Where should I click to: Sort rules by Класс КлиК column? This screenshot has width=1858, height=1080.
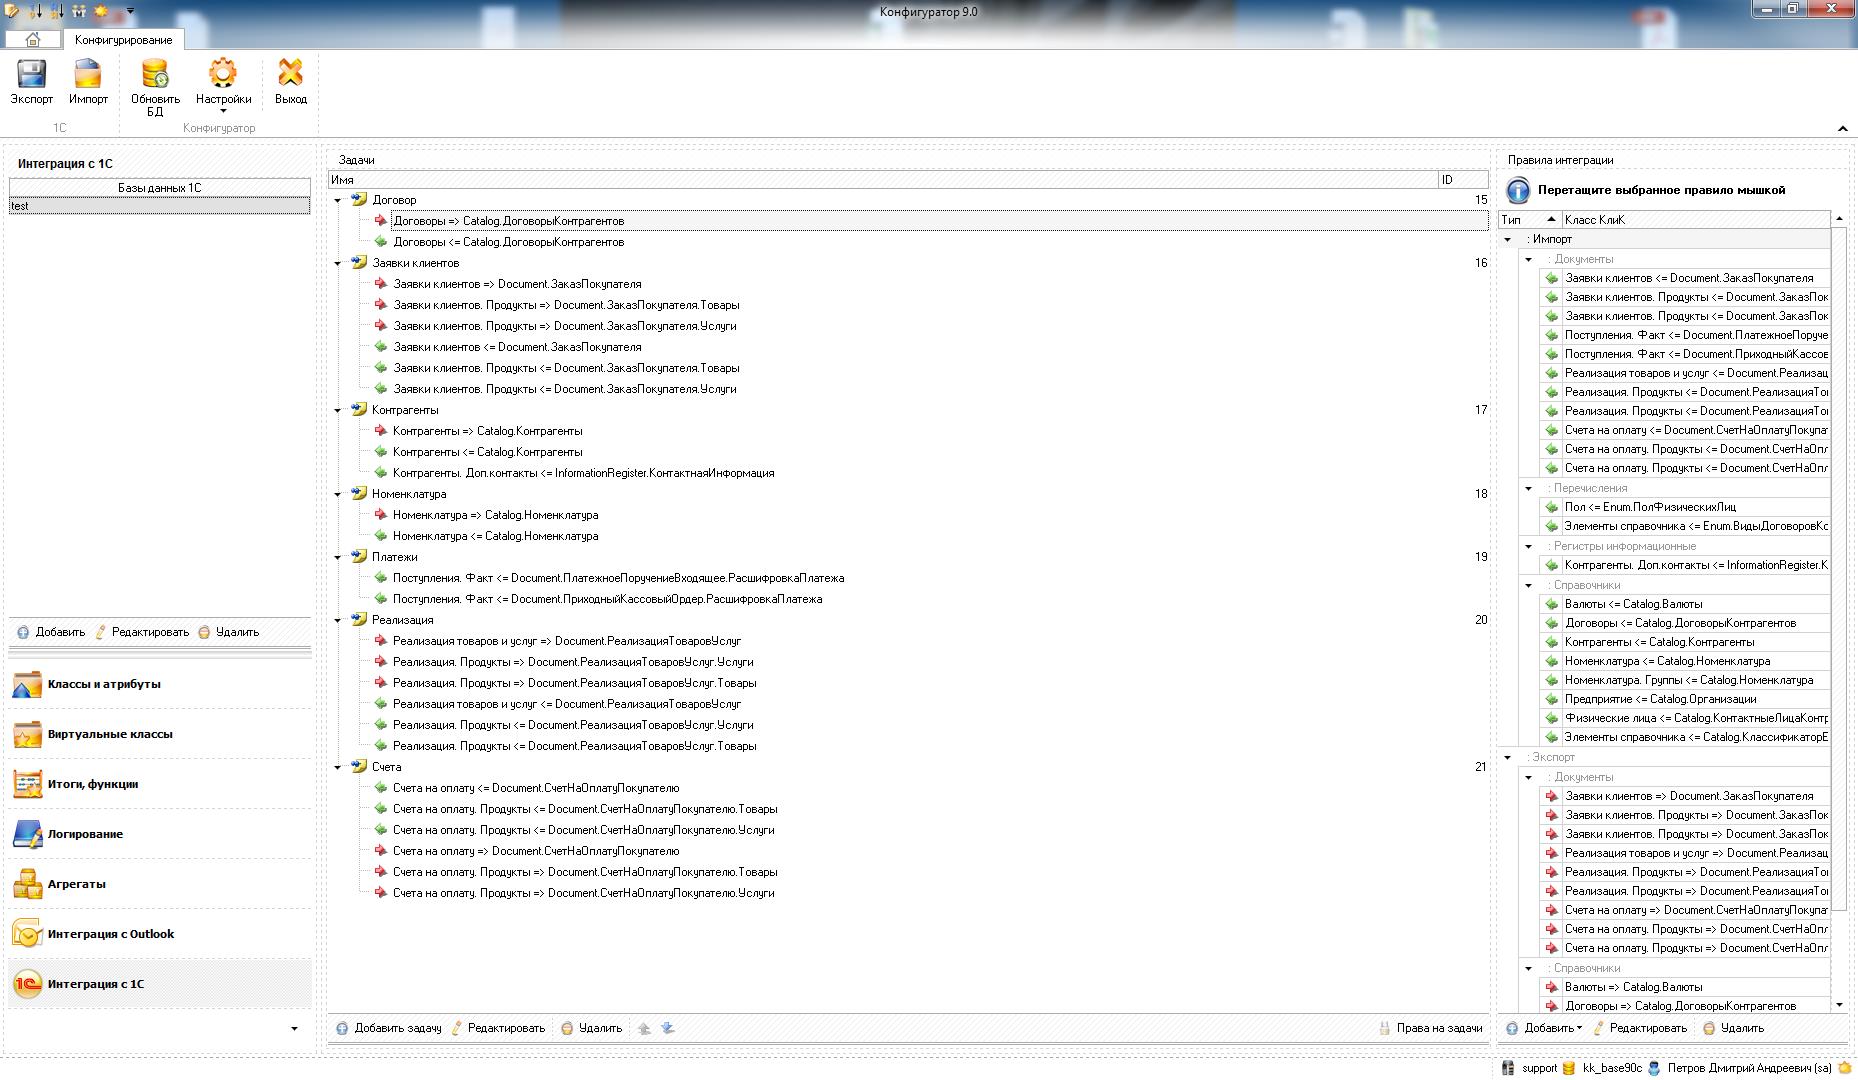pos(1696,219)
